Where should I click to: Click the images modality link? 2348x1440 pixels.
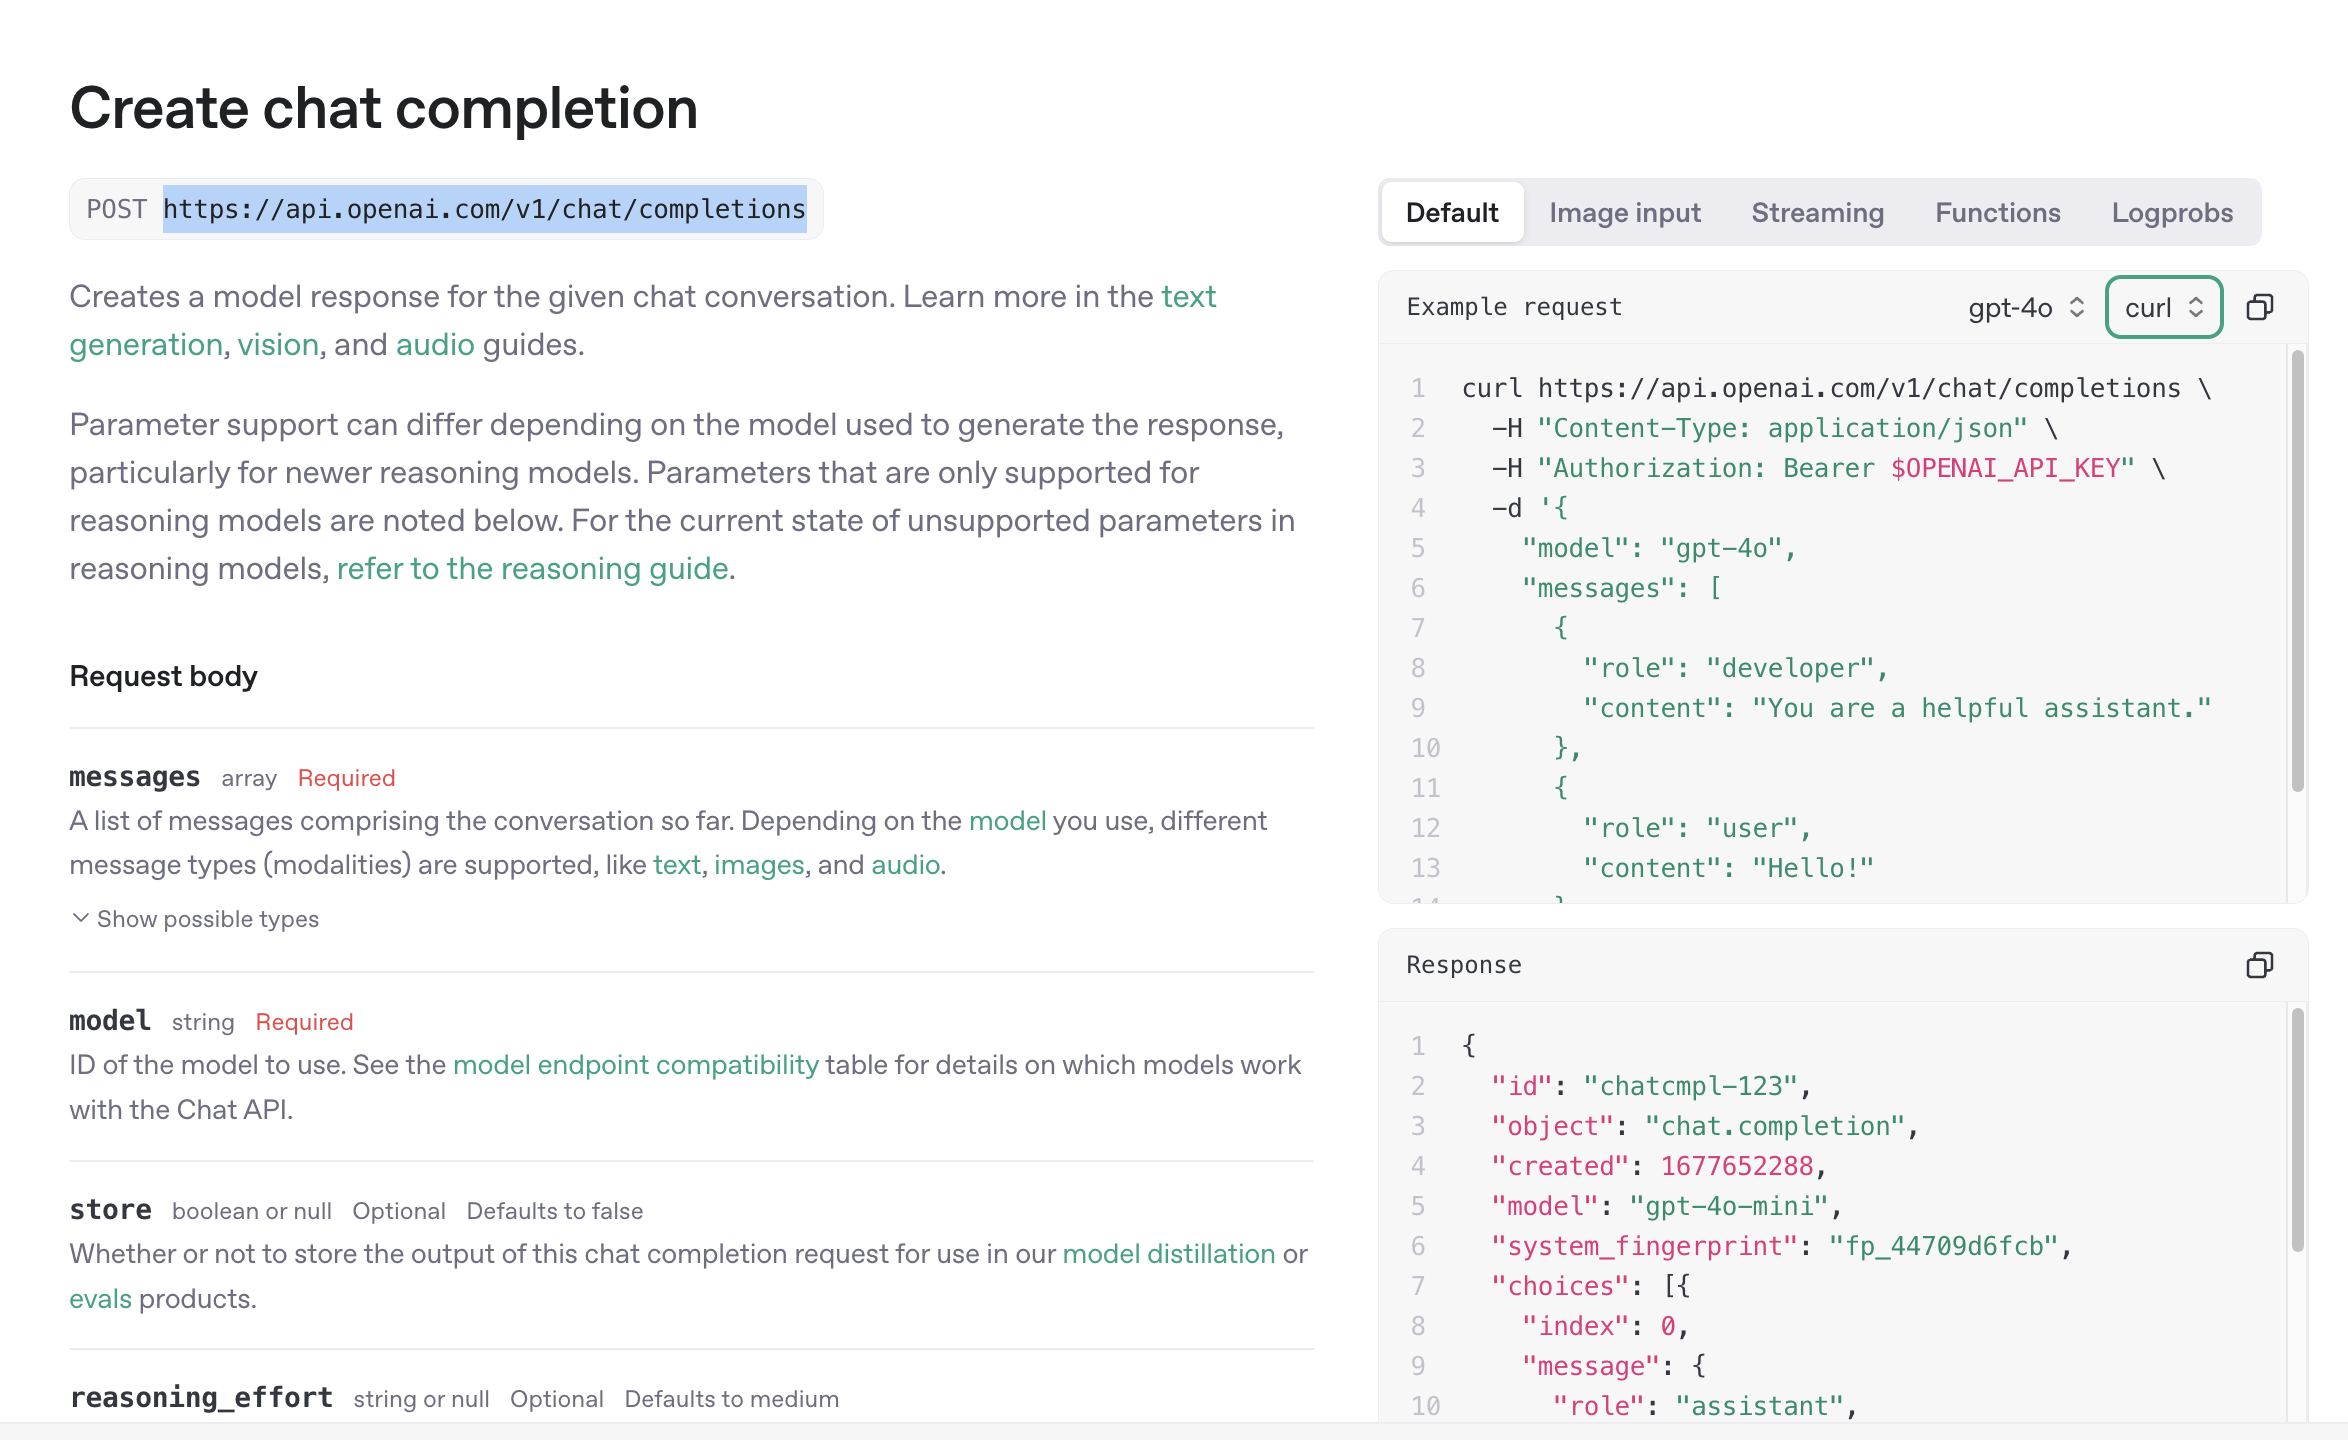click(x=758, y=865)
